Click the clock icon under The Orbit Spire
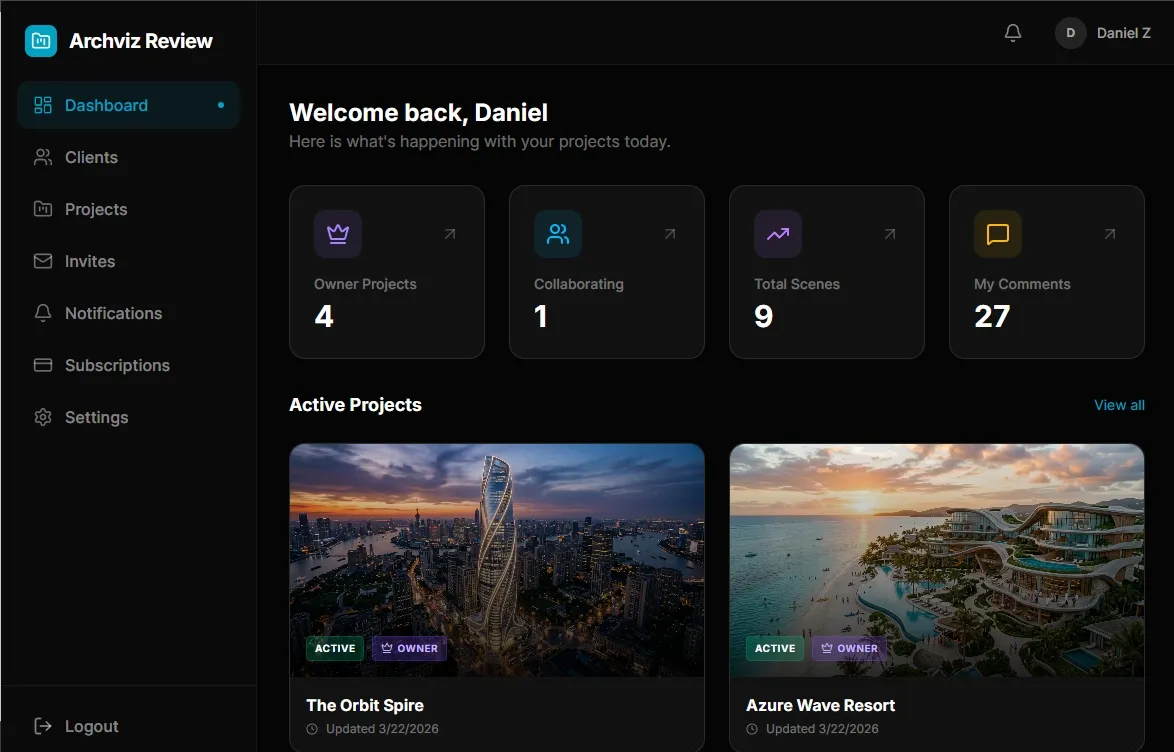The height and width of the screenshot is (752, 1174). click(x=311, y=729)
